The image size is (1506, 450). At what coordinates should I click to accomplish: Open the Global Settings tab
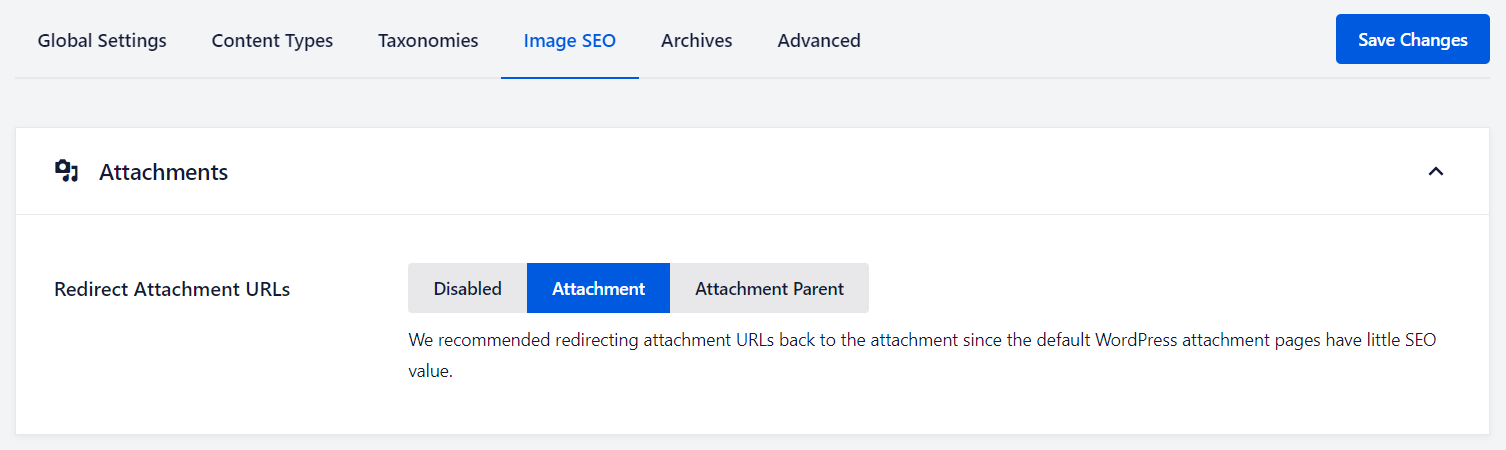click(x=102, y=40)
